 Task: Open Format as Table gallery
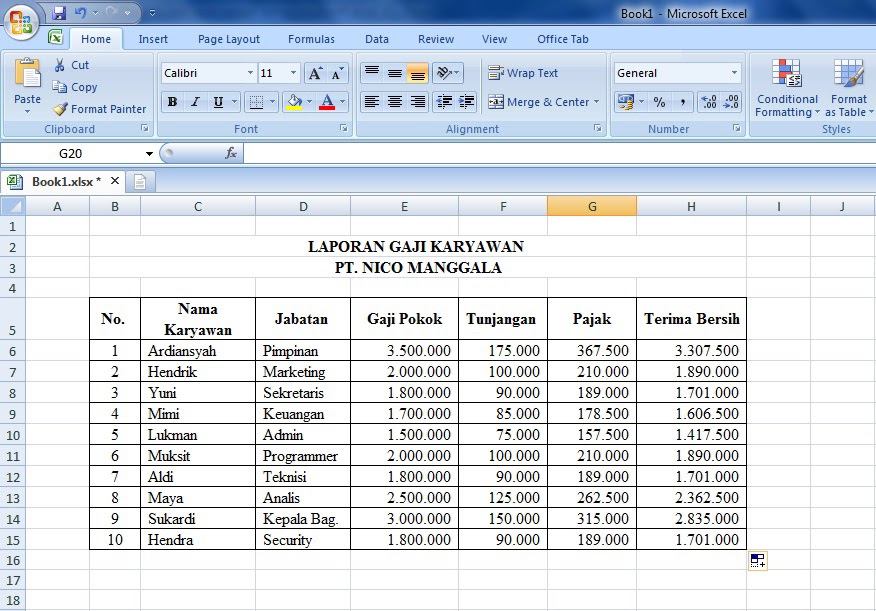click(x=849, y=88)
